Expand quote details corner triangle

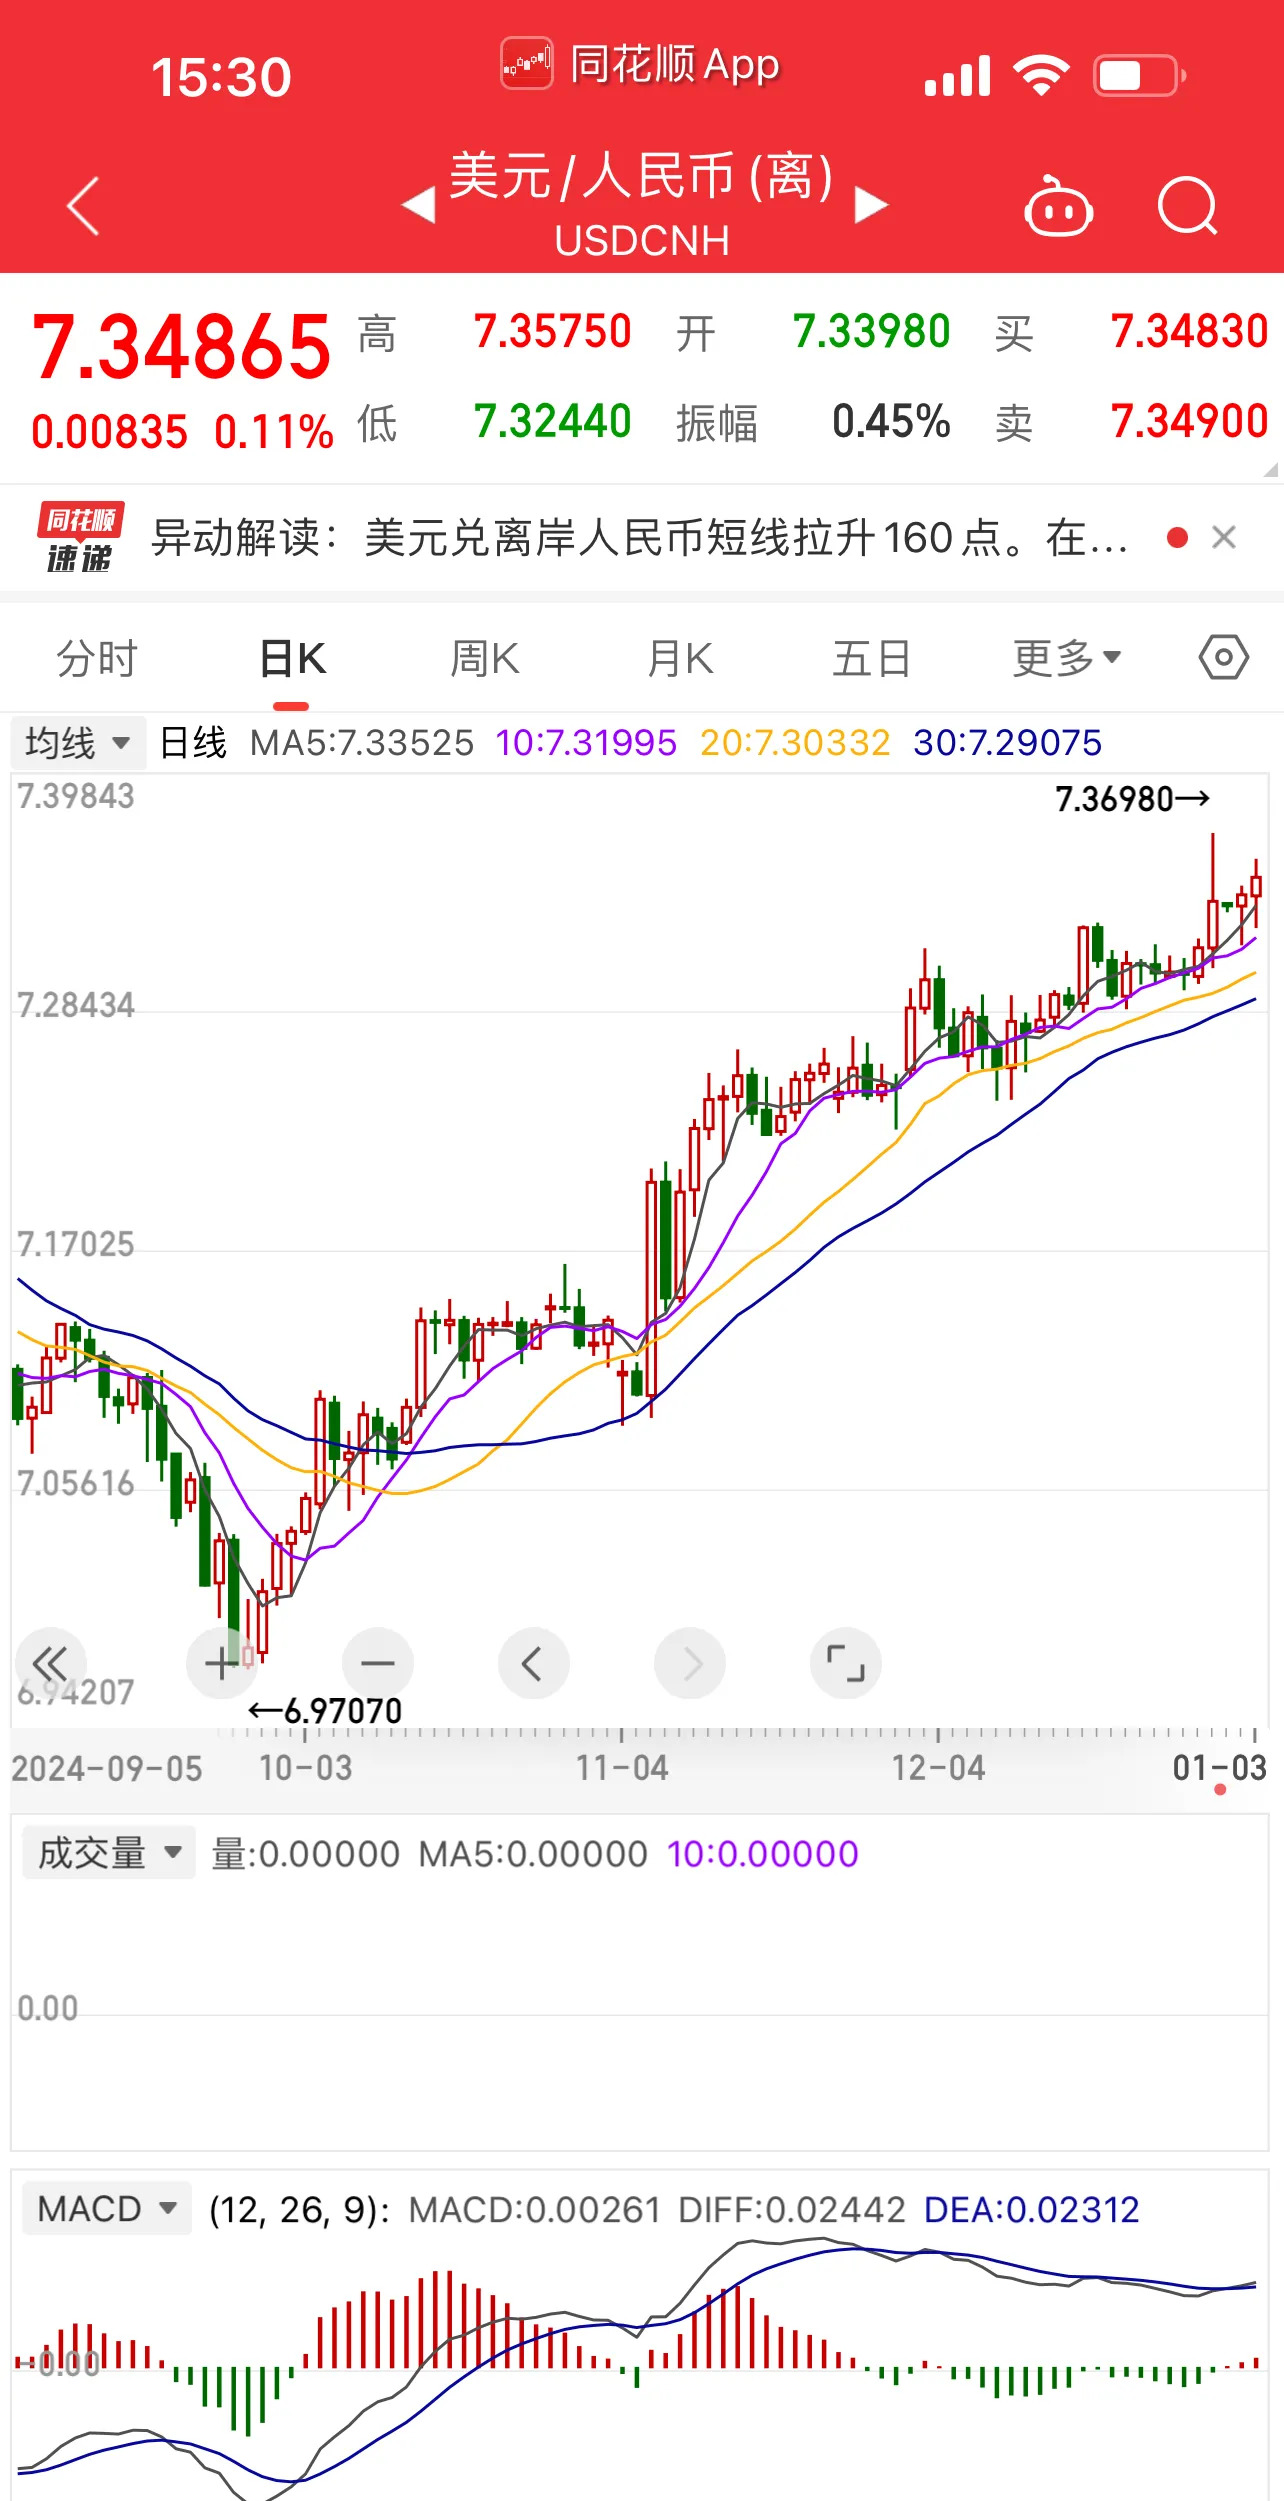(x=1270, y=469)
